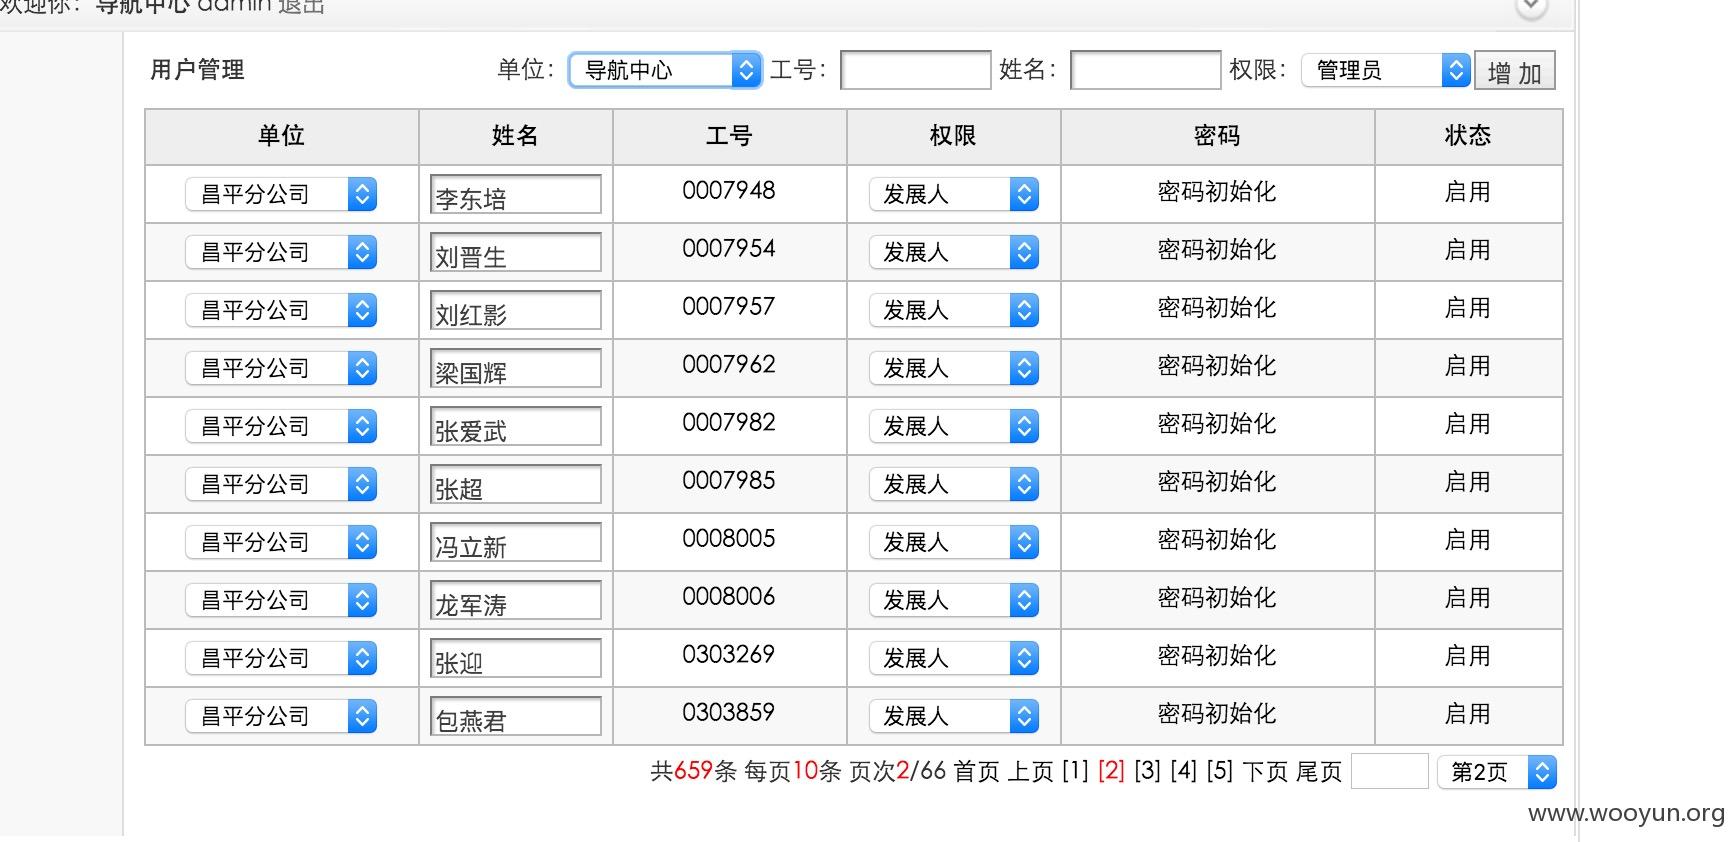Click the name field containing 梁国辉
The height and width of the screenshot is (842, 1734).
pyautogui.click(x=516, y=369)
